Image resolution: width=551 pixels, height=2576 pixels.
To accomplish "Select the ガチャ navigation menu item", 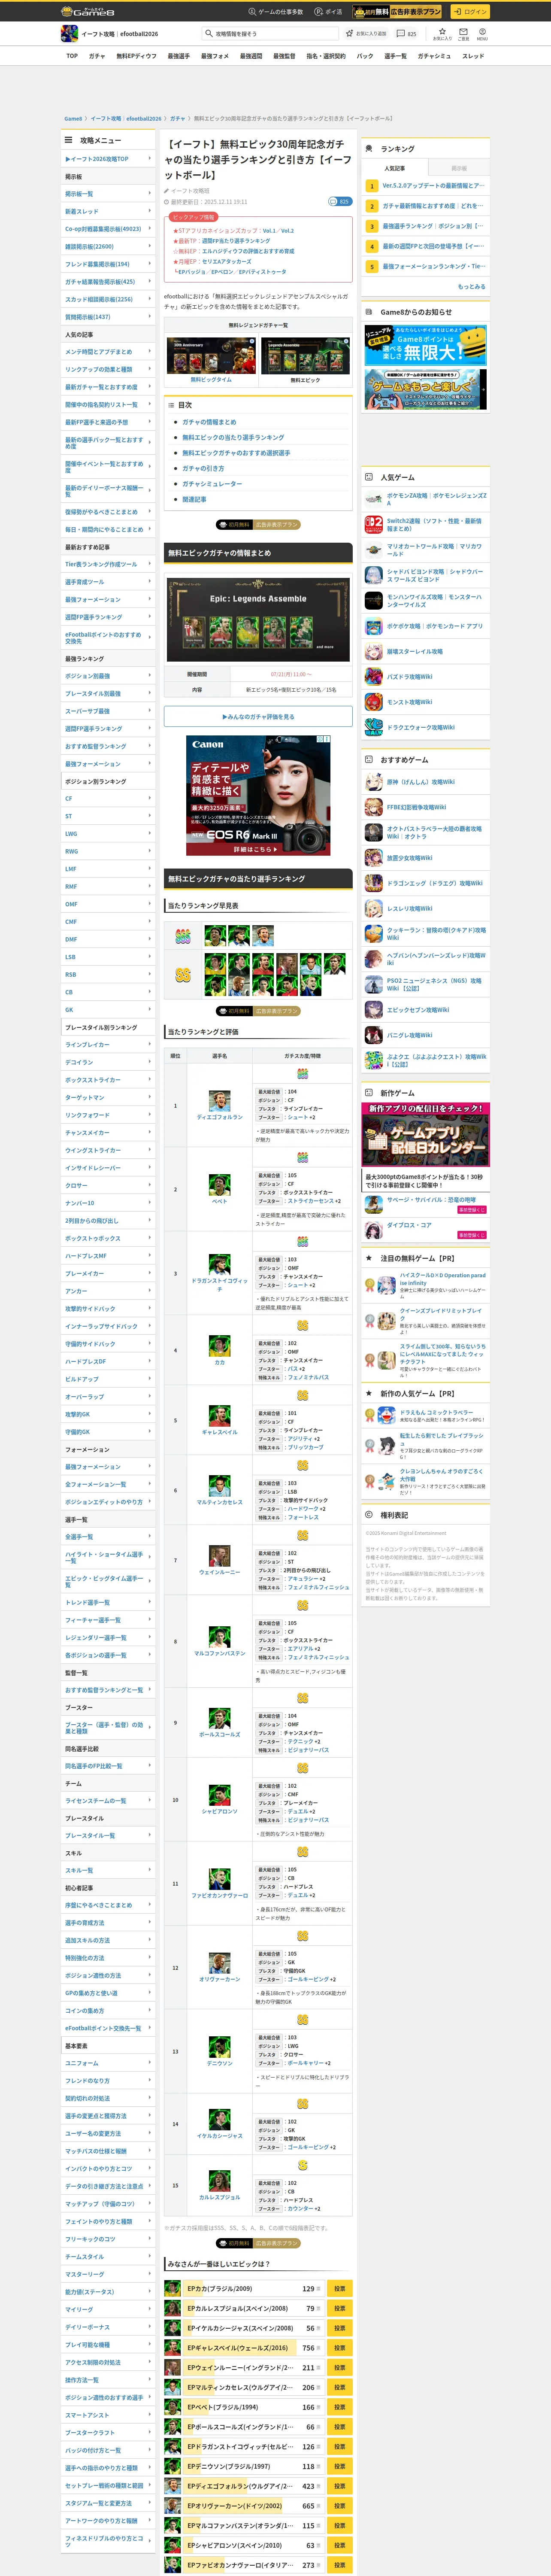I will pos(96,56).
